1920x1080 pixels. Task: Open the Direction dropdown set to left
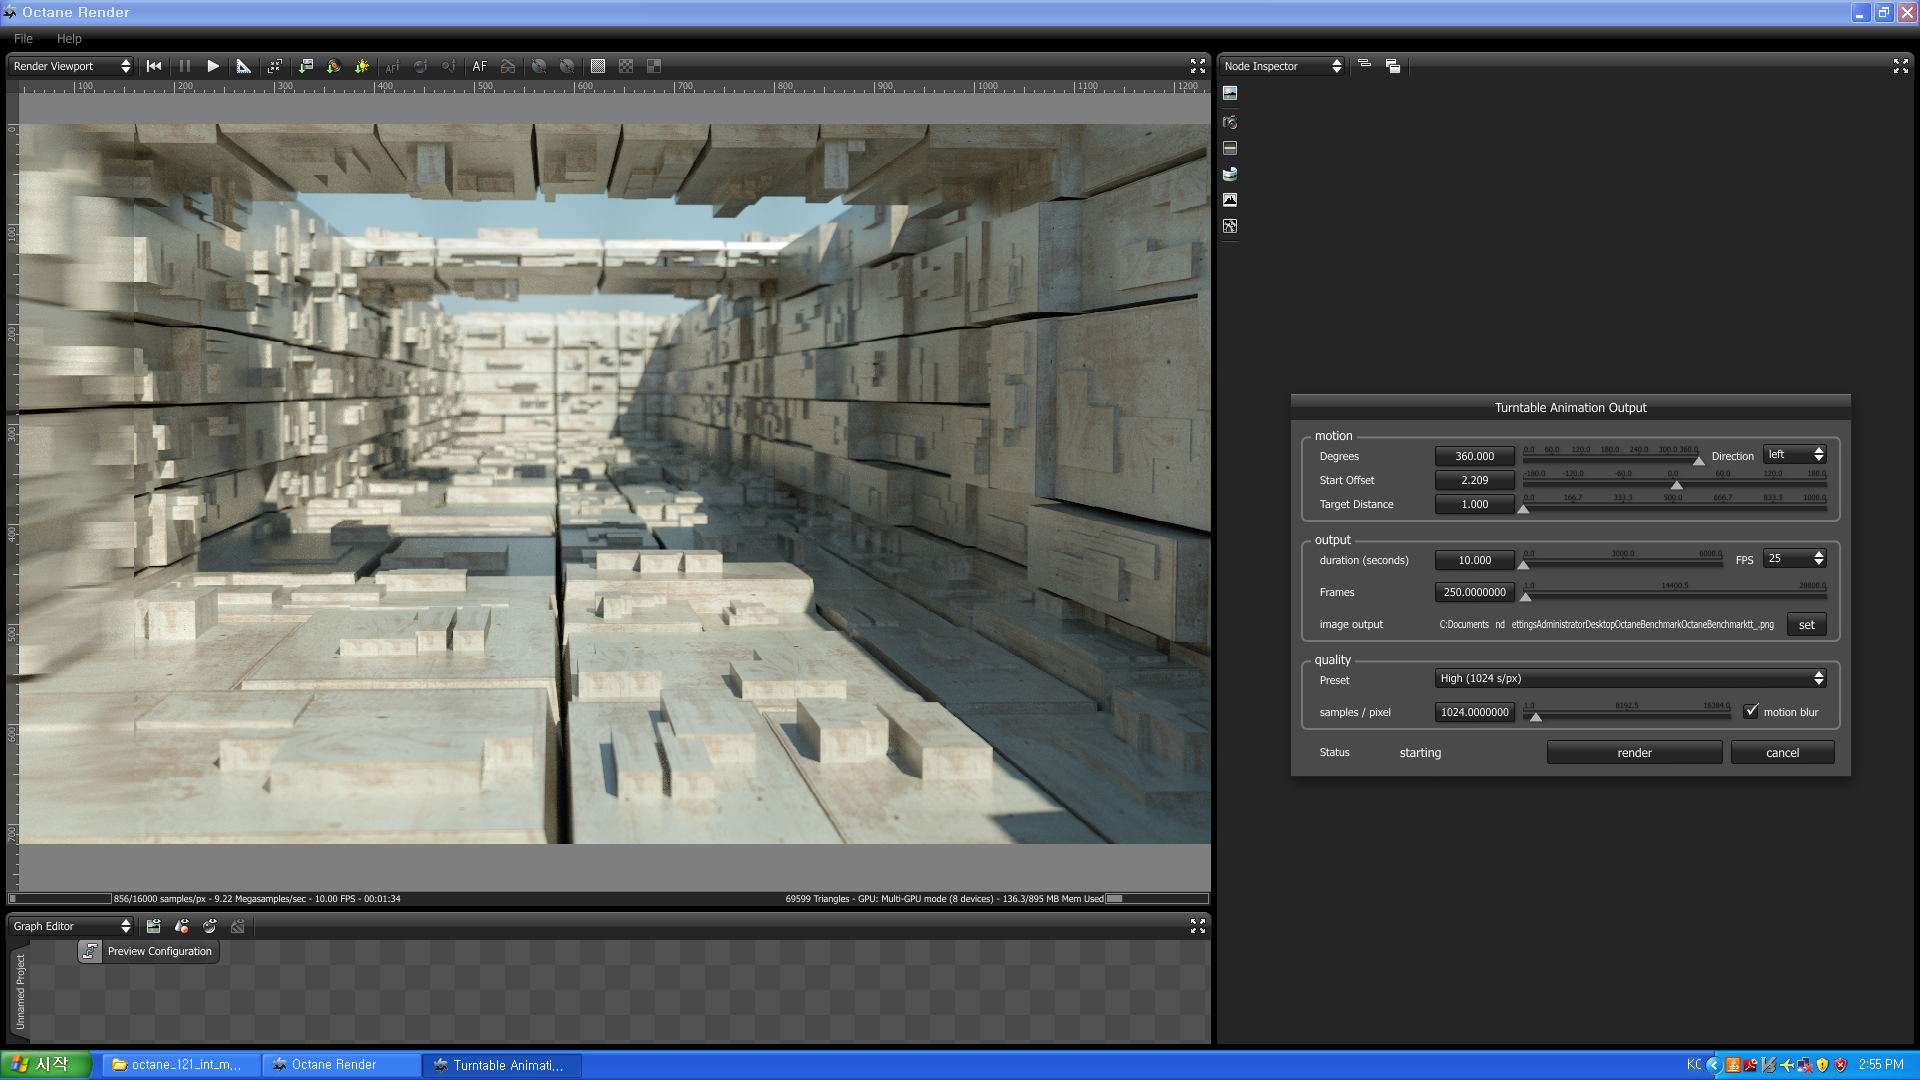click(x=1795, y=455)
